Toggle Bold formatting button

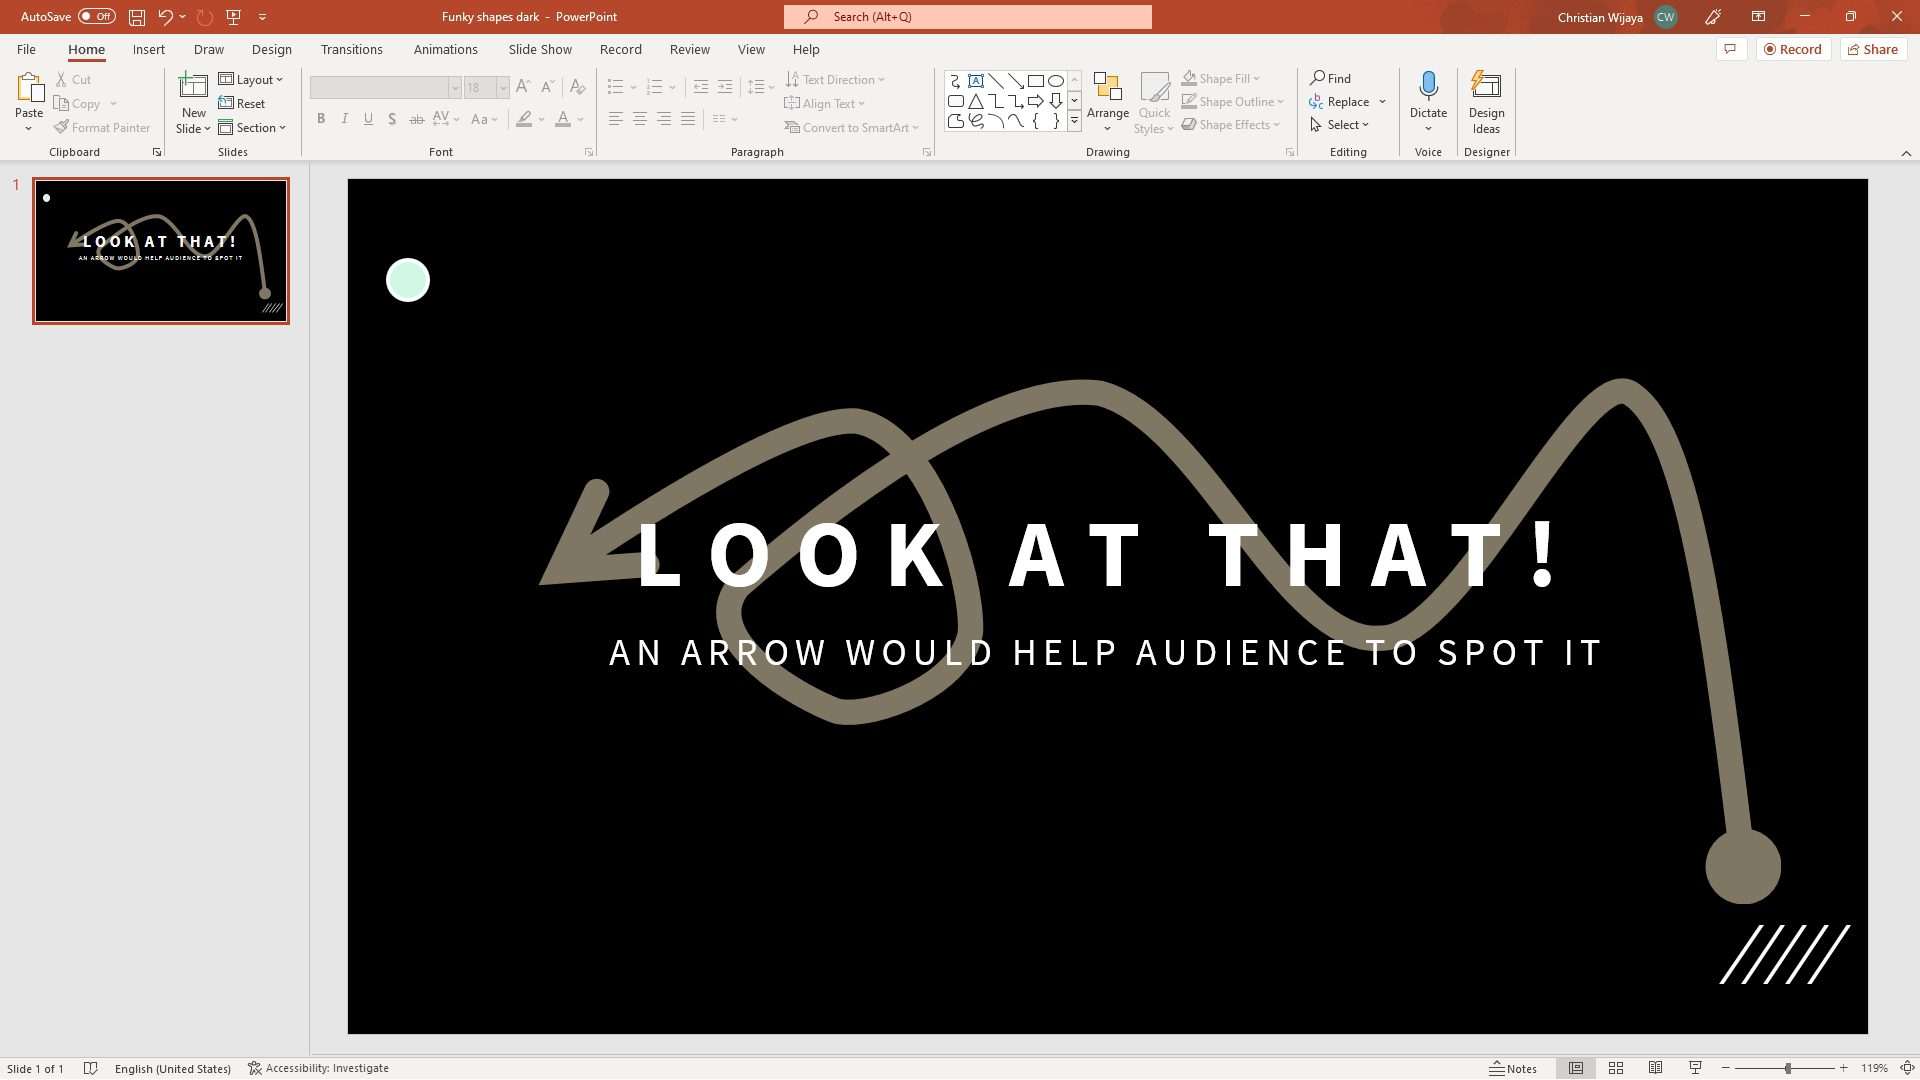pos(322,120)
